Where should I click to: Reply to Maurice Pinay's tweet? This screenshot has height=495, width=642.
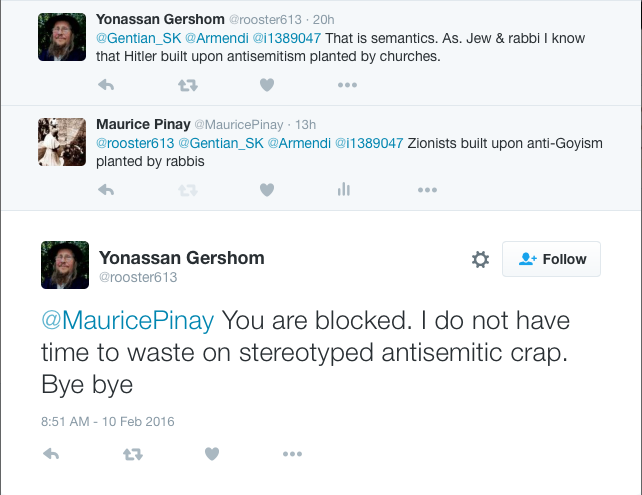(x=104, y=189)
